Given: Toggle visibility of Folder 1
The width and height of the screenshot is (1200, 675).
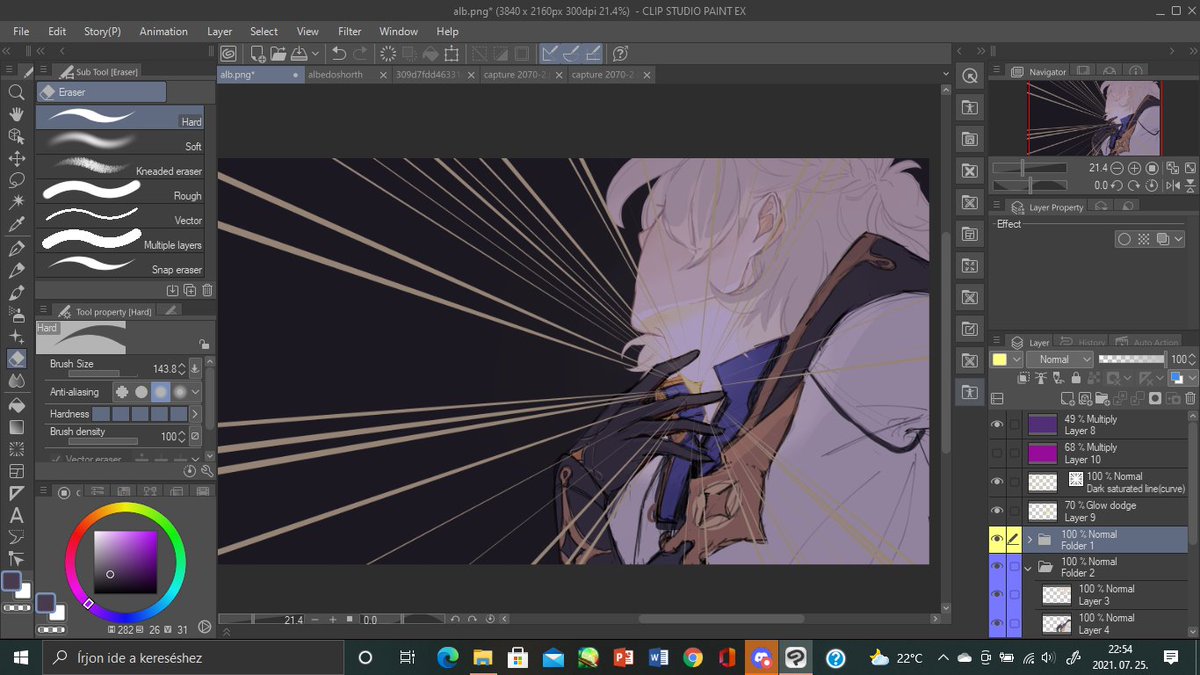Looking at the screenshot, I should click(996, 540).
